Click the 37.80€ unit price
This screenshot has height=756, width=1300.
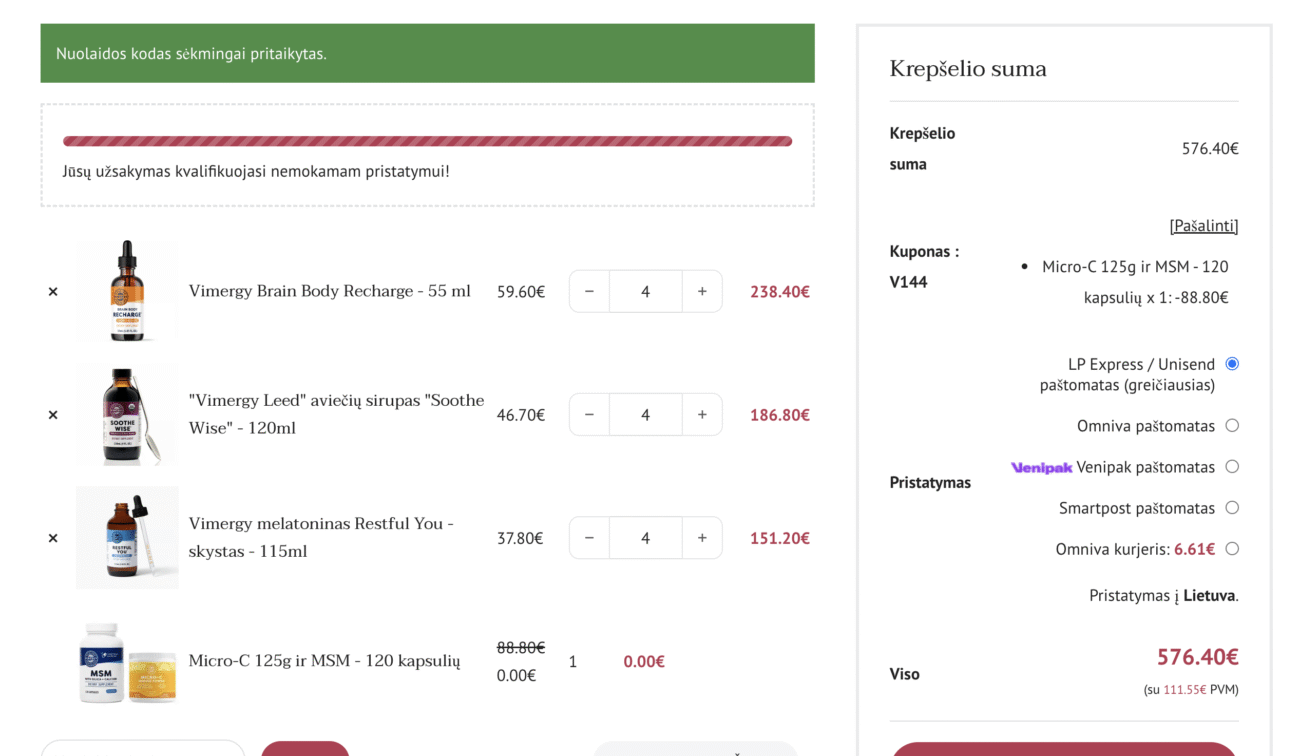520,538
